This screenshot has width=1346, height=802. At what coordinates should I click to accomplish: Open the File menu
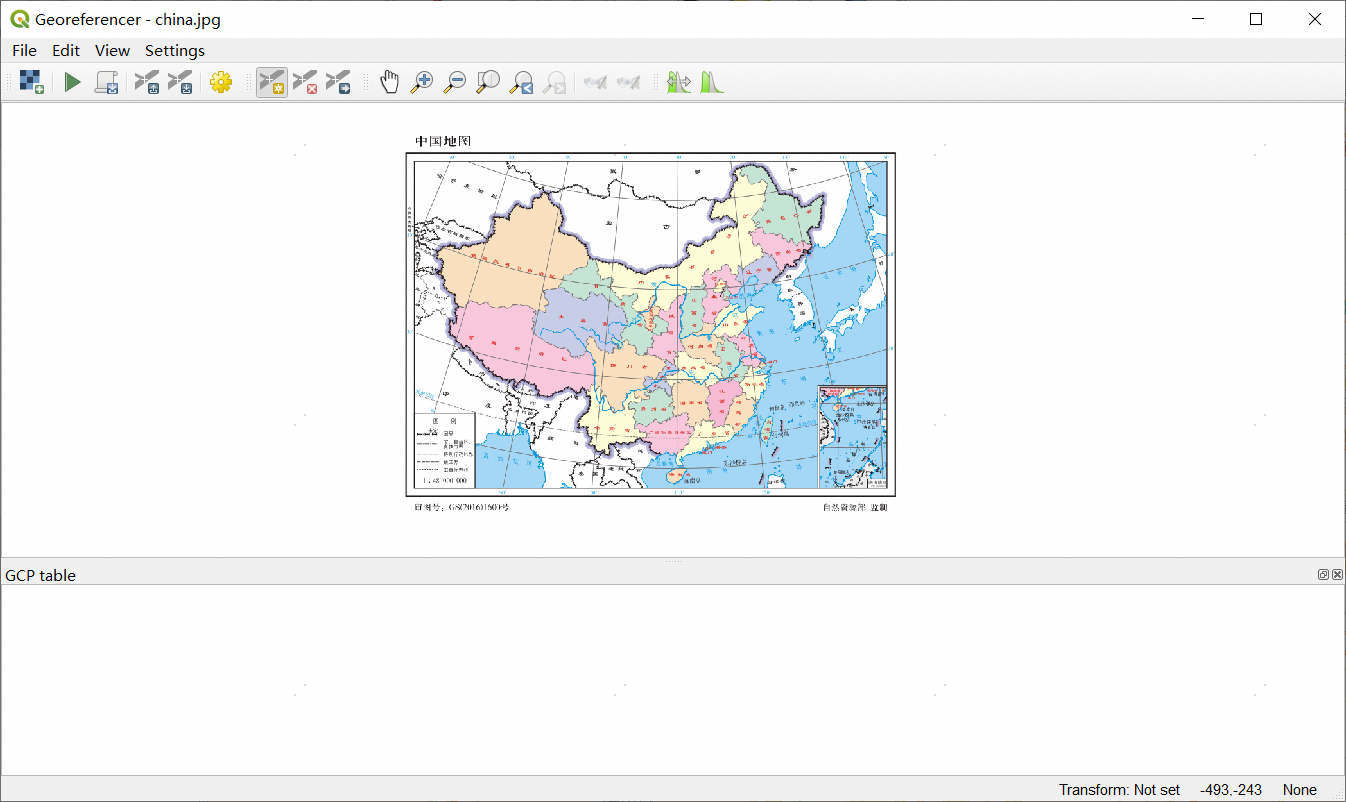24,50
